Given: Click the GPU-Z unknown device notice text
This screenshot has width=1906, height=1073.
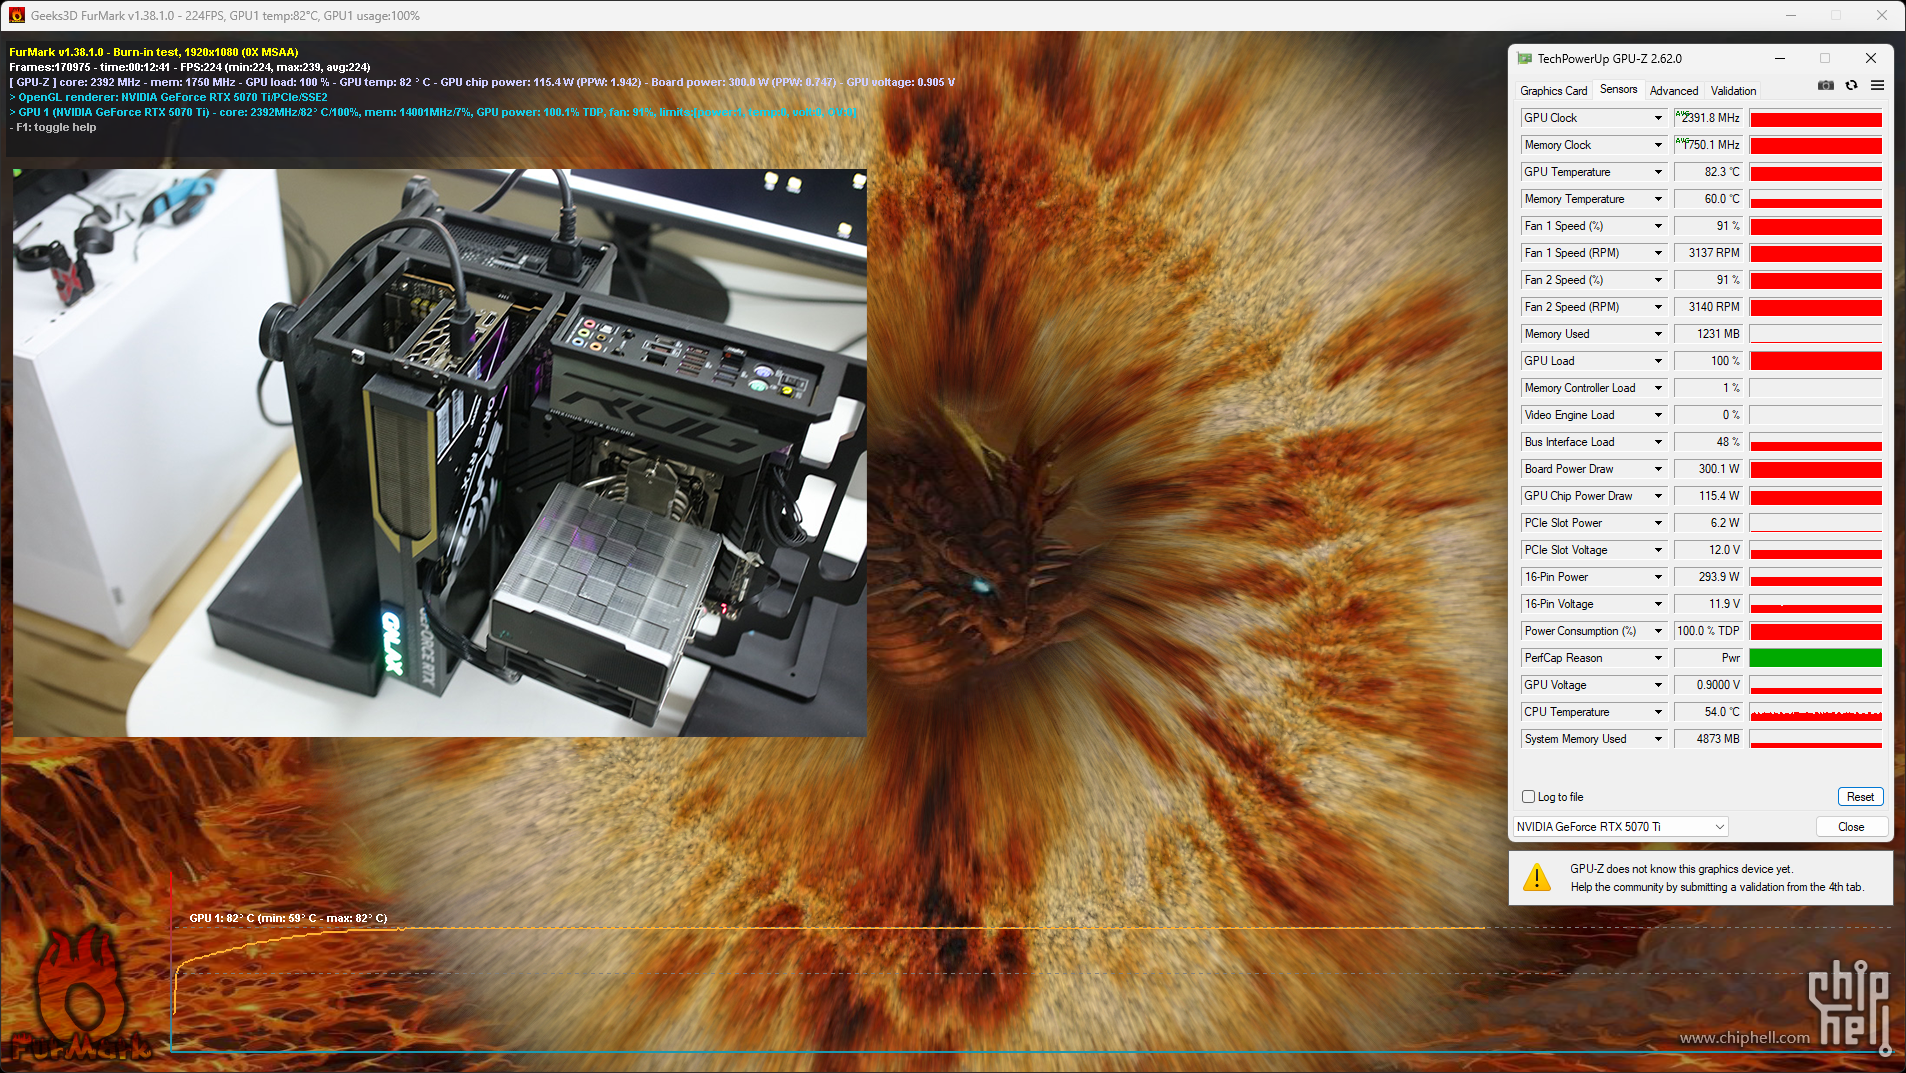Looking at the screenshot, I should coord(1717,878).
